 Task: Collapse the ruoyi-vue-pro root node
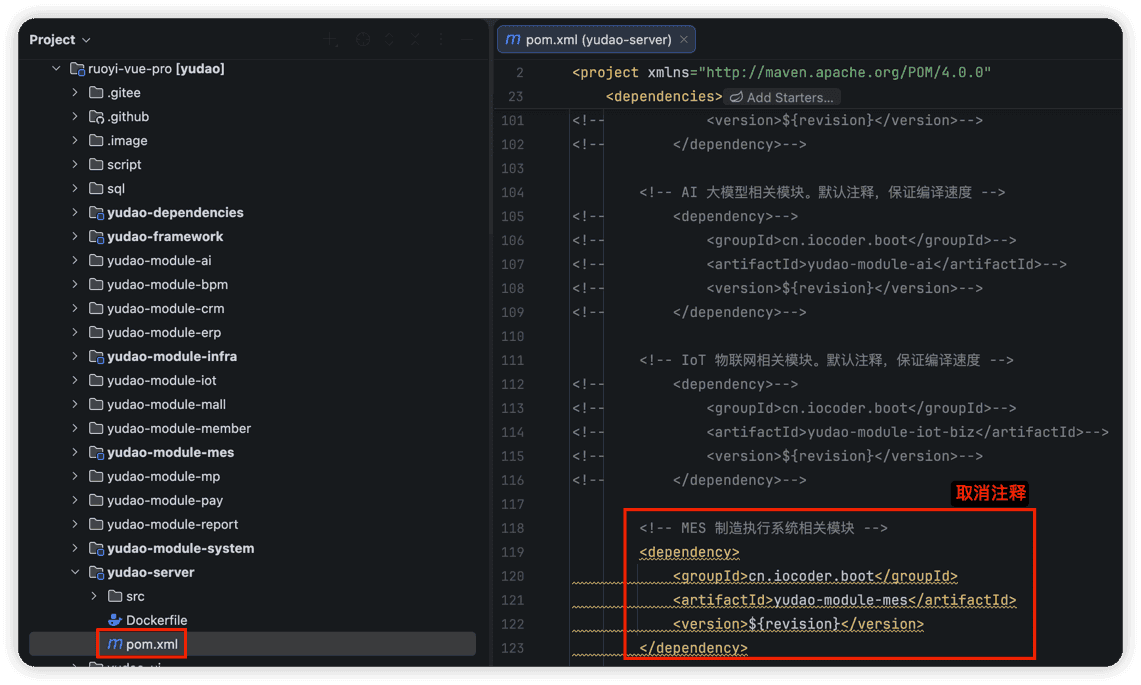click(56, 68)
